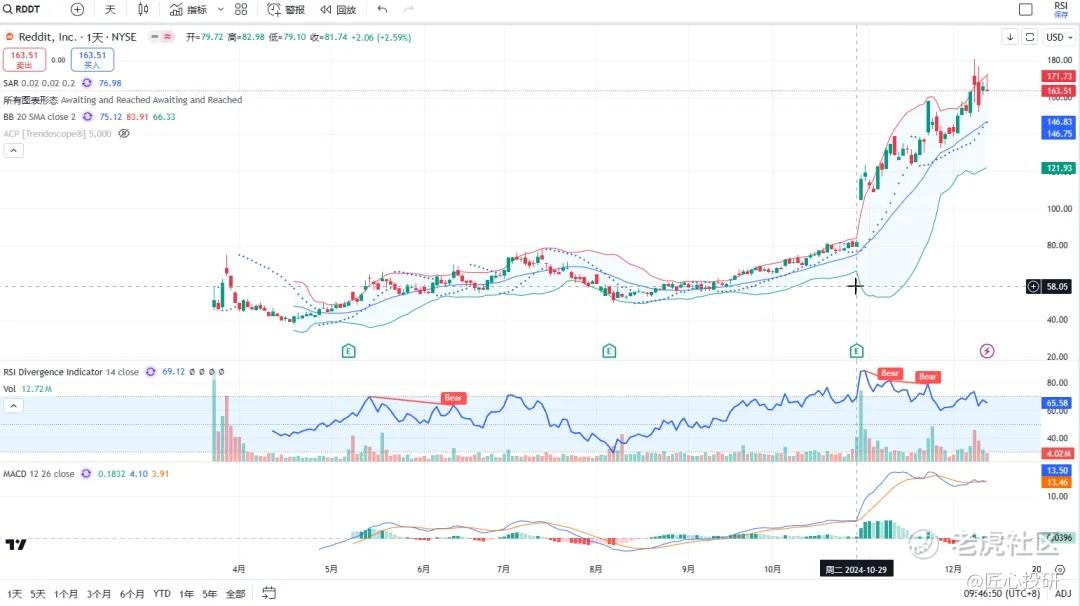Image resolution: width=1080 pixels, height=606 pixels.
Task: Click the MACD indicator loading icon
Action: click(86, 474)
